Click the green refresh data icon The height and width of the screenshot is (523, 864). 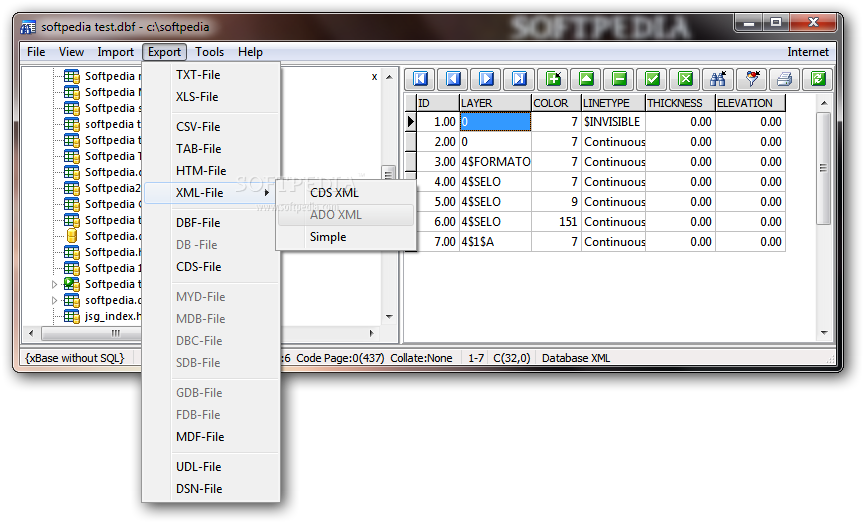818,79
